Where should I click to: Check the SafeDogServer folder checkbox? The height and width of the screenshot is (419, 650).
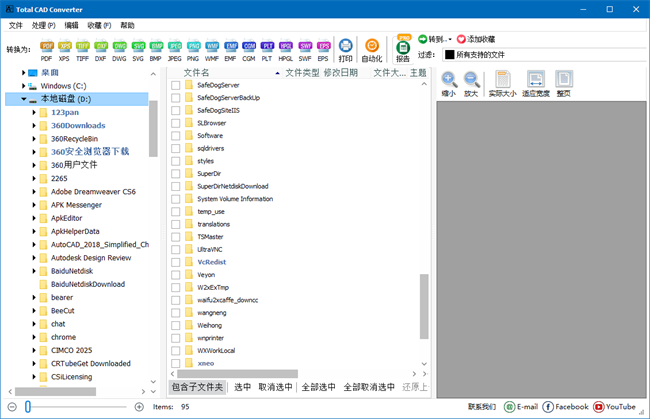[176, 85]
